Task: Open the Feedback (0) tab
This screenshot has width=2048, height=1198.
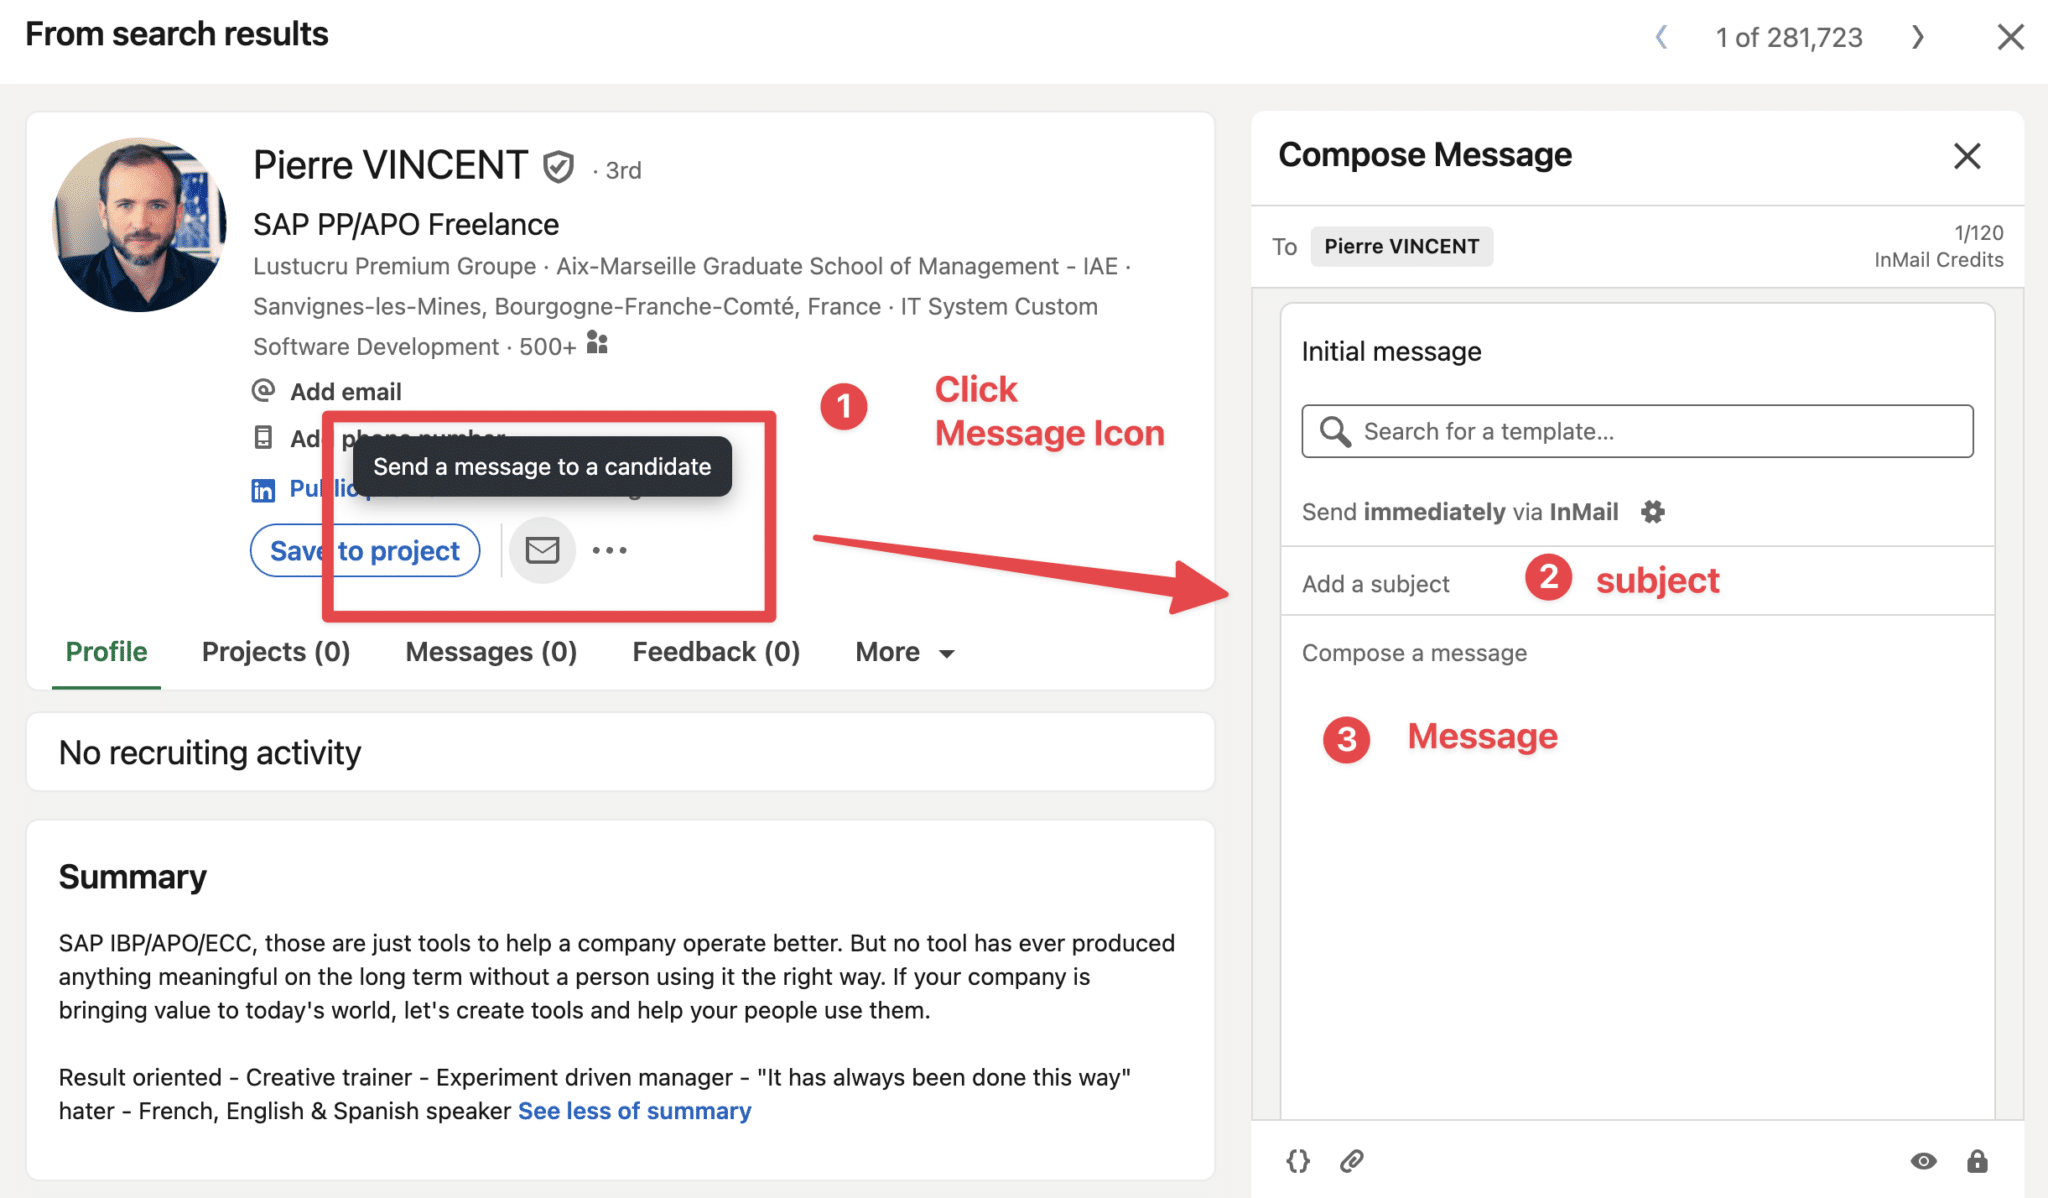Action: click(714, 651)
